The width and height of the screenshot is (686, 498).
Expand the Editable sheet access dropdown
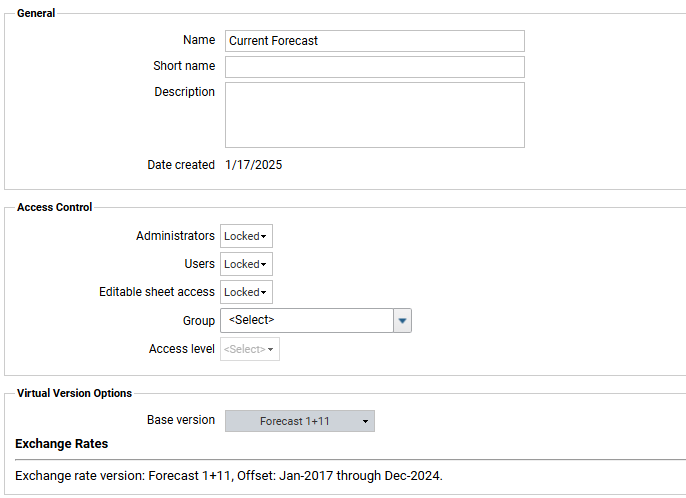[x=246, y=292]
